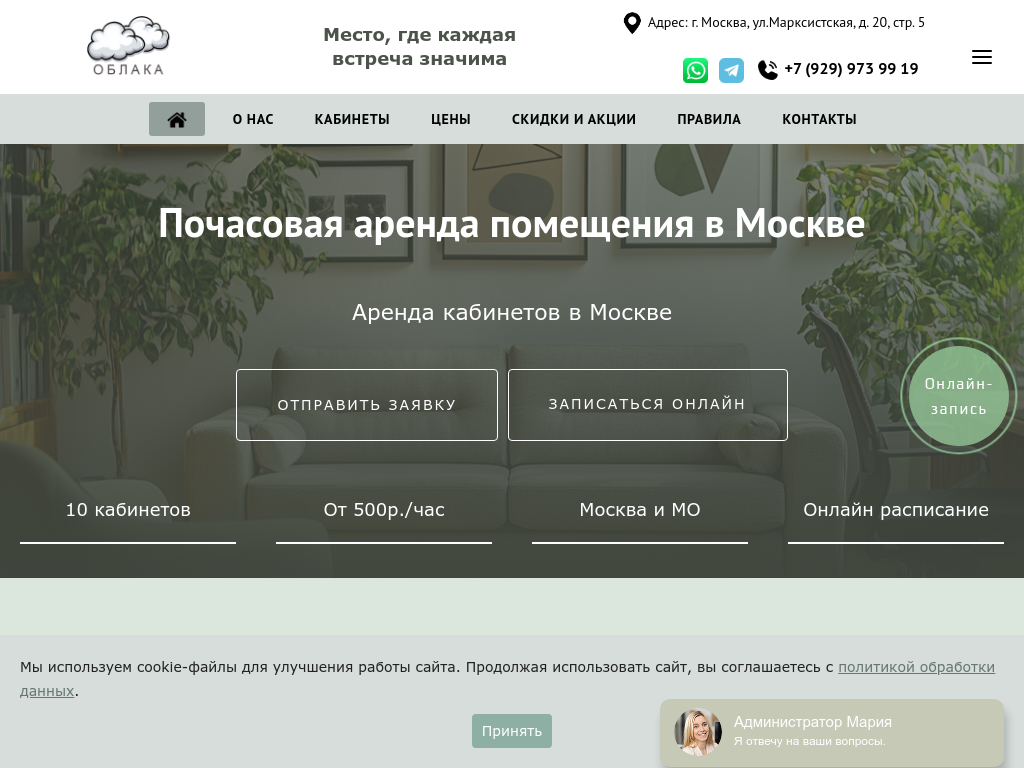The height and width of the screenshot is (768, 1024).
Task: Select the home icon in the navigation bar
Action: tap(177, 119)
